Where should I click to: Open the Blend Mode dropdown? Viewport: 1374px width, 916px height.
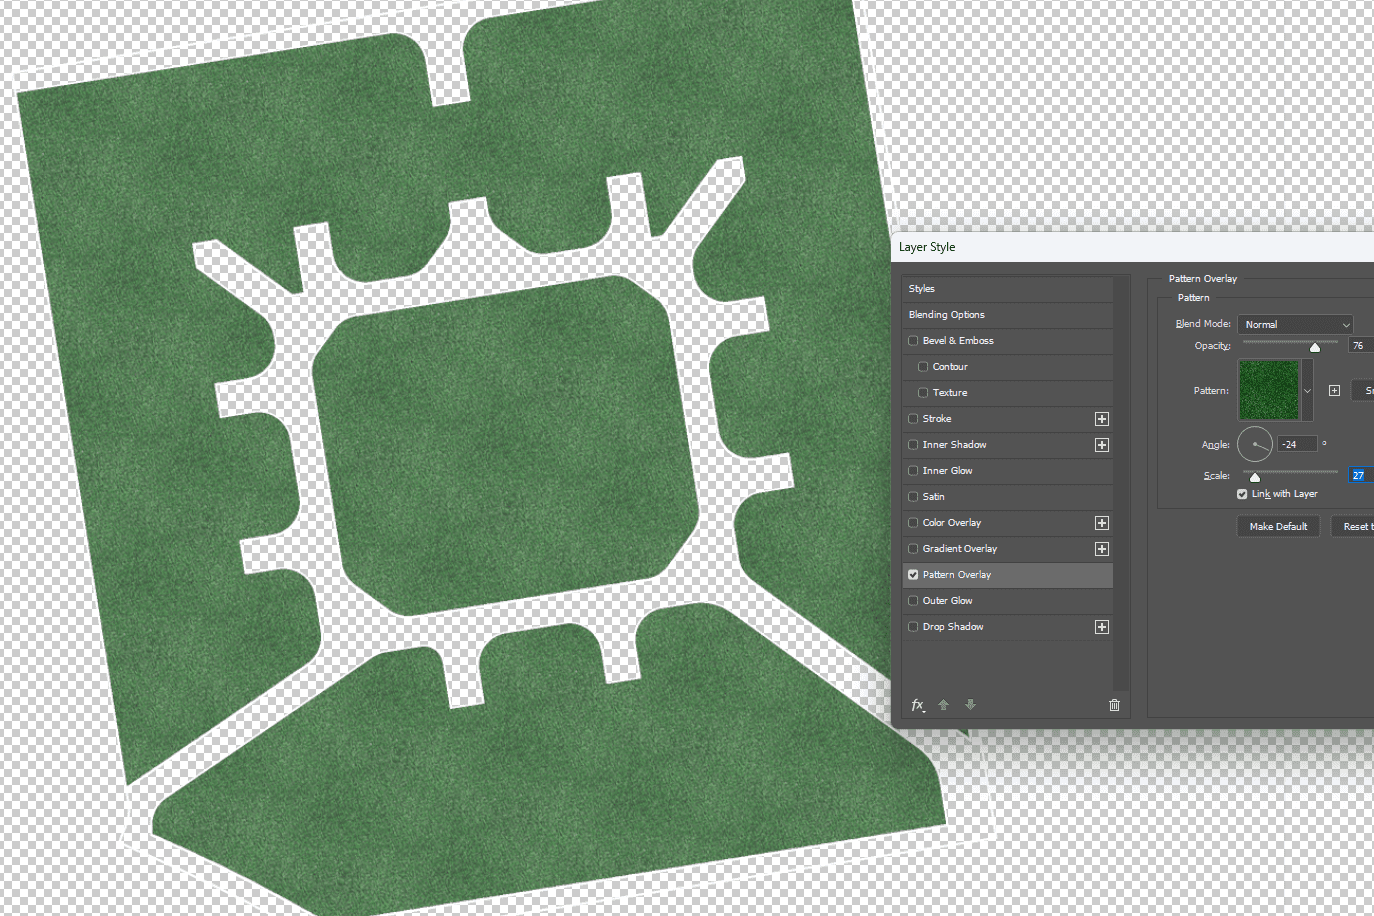pos(1295,325)
